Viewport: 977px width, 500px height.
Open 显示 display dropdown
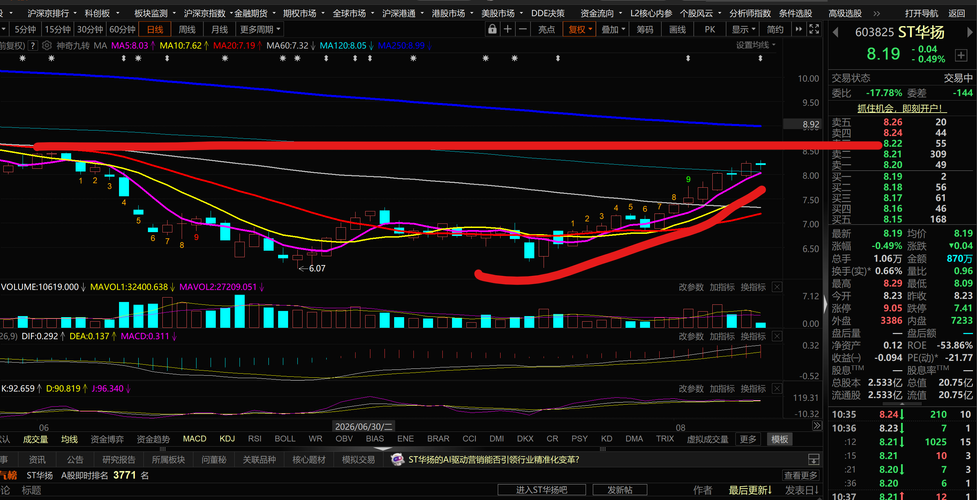743,29
